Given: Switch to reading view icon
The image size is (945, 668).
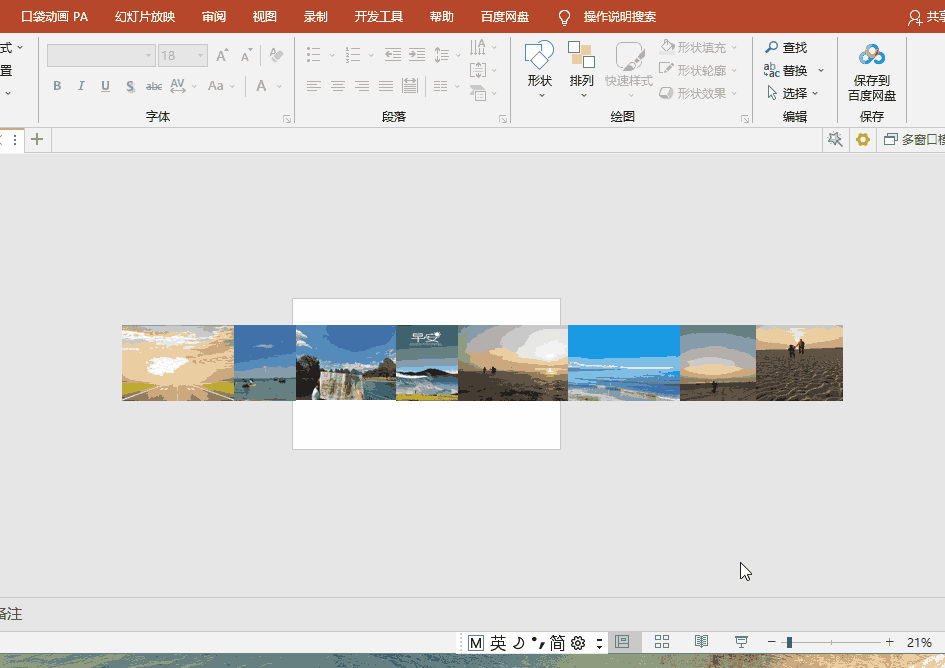Looking at the screenshot, I should pos(701,642).
